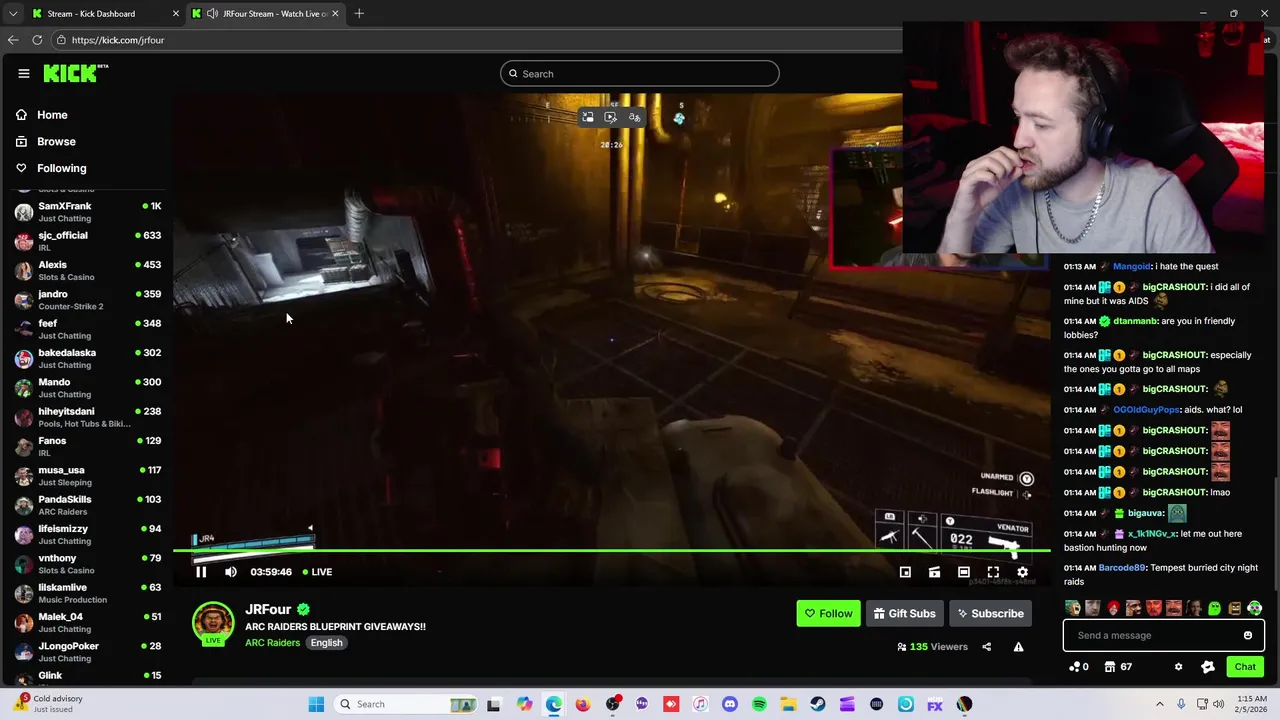Viewport: 1280px width, 720px height.
Task: Click the 135 Viewers count
Action: 933,647
